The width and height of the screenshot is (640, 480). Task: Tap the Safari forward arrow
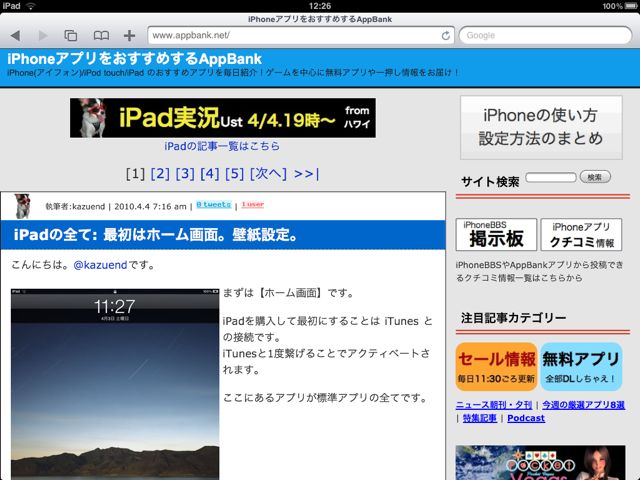click(x=42, y=36)
